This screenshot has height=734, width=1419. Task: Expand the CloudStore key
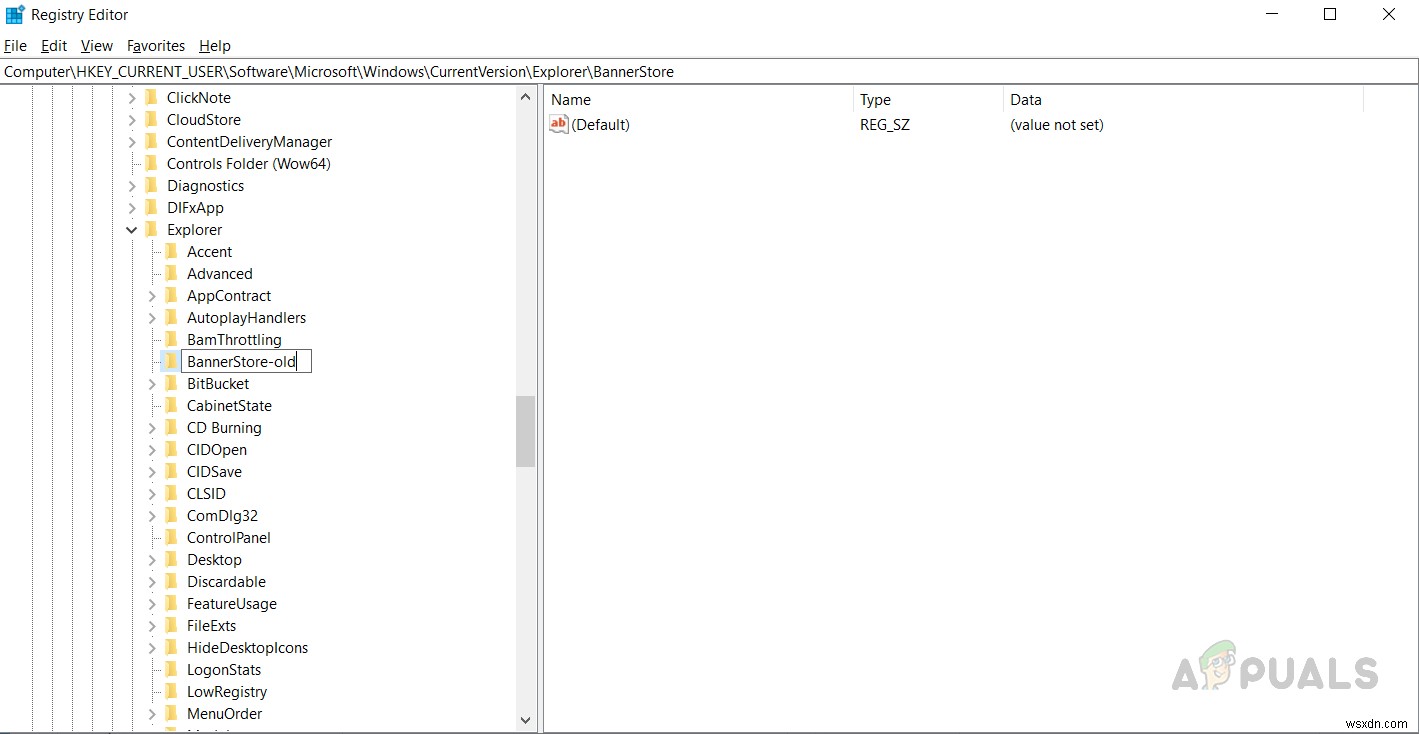click(x=132, y=120)
